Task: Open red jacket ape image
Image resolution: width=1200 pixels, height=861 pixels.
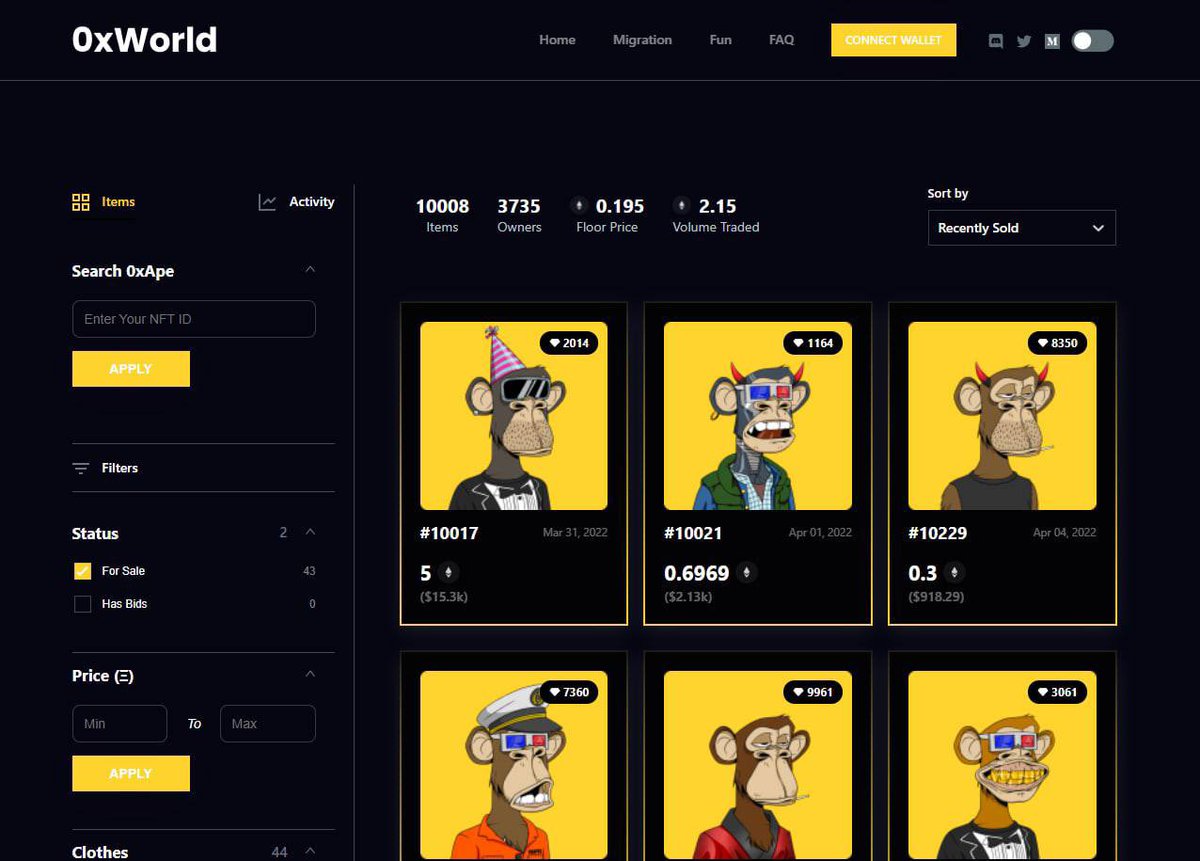Action: 758,765
